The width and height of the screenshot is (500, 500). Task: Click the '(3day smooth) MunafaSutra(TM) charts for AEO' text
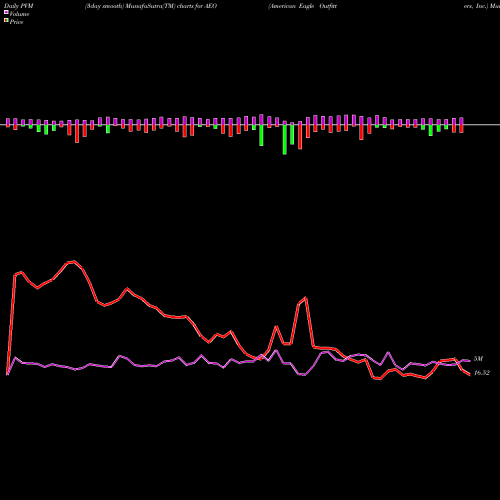pyautogui.click(x=151, y=6)
